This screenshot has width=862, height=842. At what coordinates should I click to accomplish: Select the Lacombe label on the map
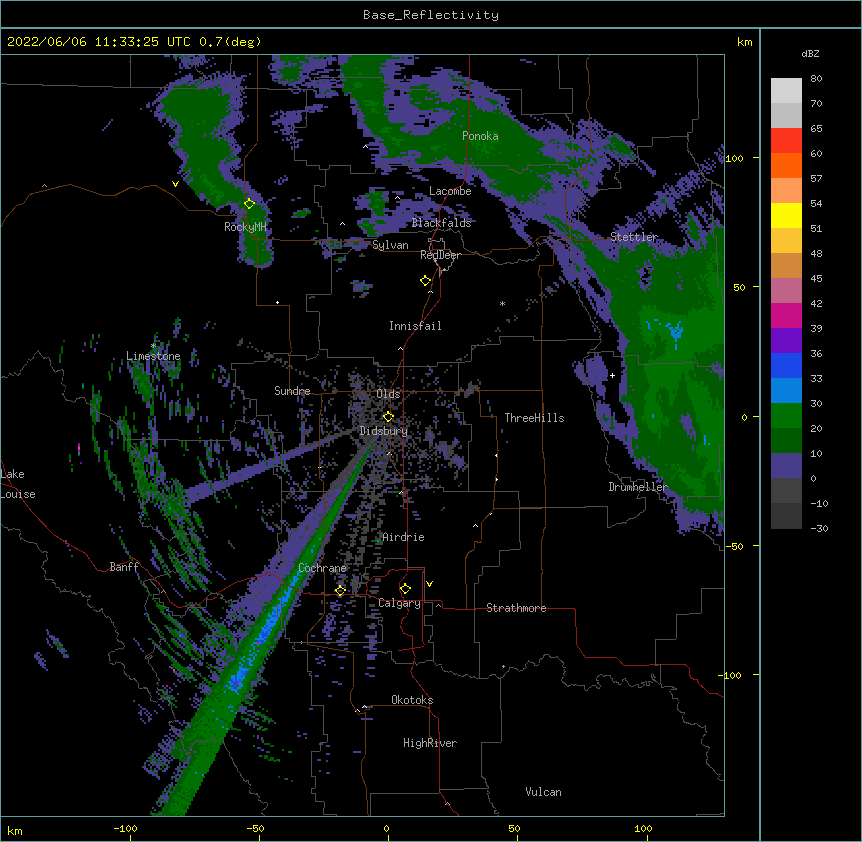(450, 191)
